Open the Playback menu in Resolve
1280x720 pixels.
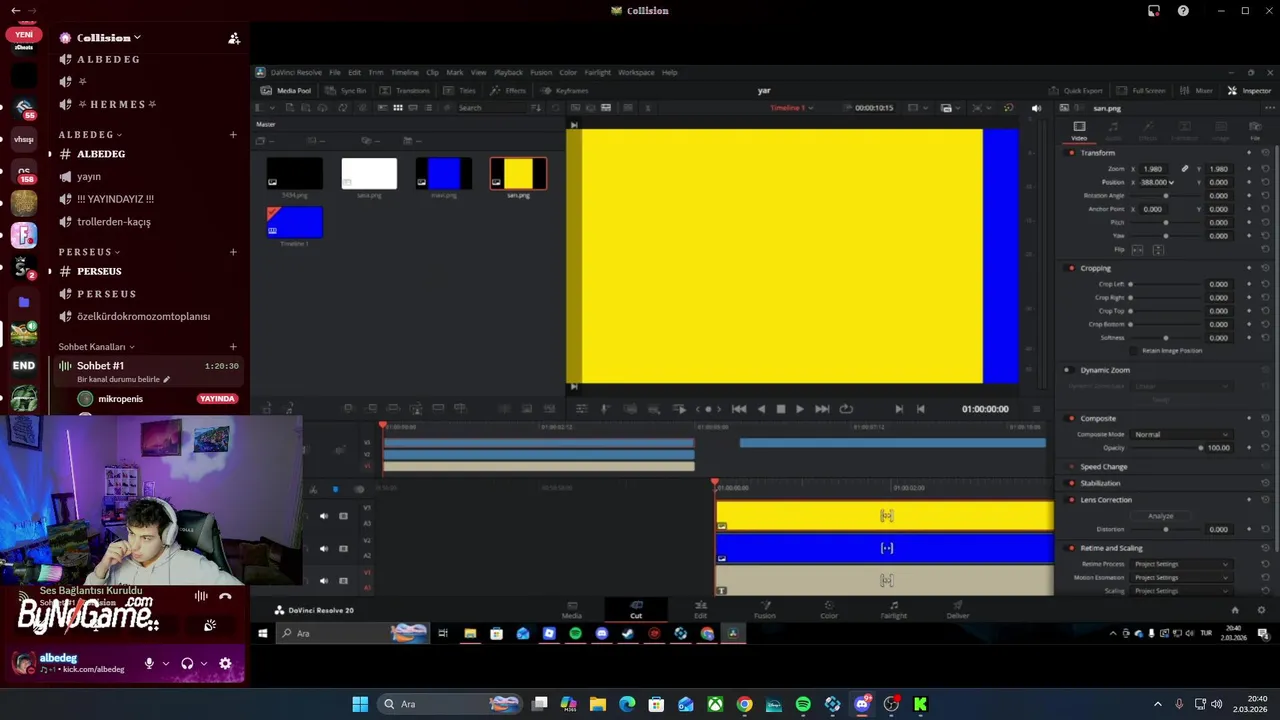(x=508, y=72)
